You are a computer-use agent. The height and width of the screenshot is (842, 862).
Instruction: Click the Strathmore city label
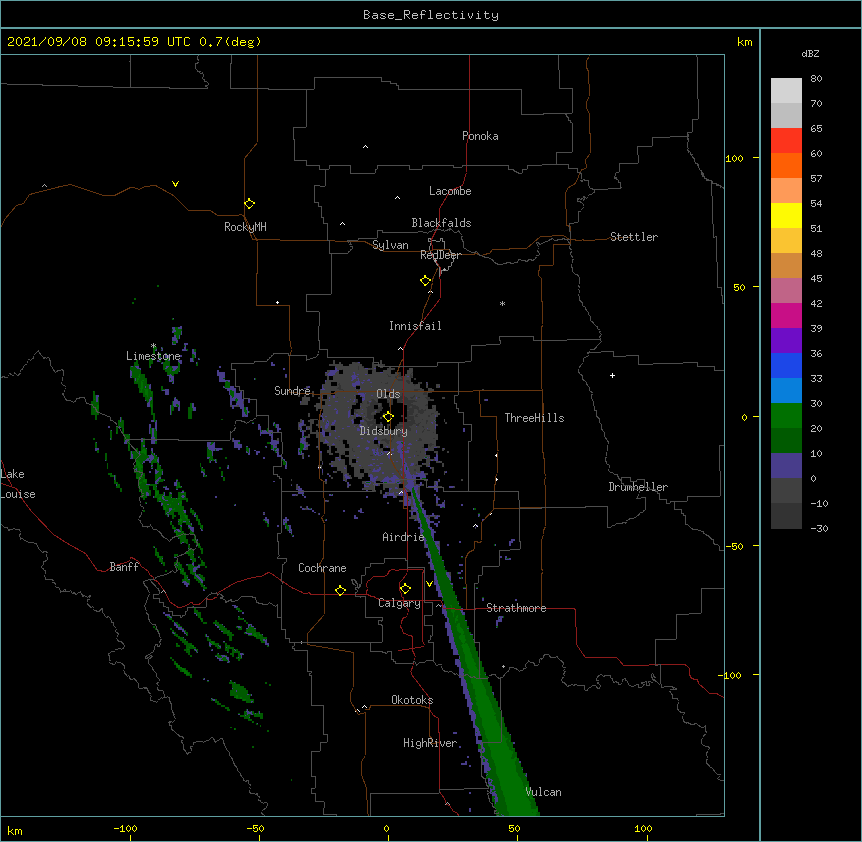coord(516,608)
